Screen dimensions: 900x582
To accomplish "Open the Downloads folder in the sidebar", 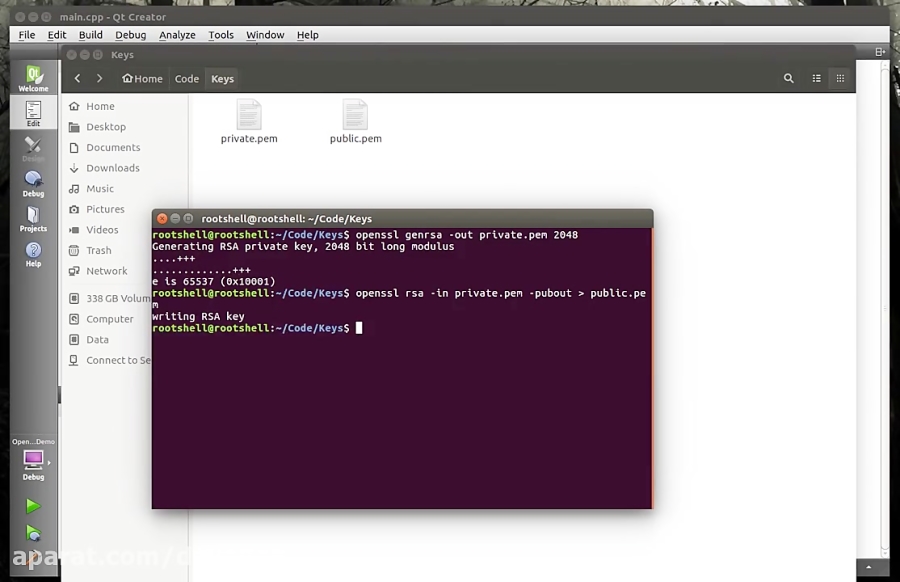I will 110,168.
